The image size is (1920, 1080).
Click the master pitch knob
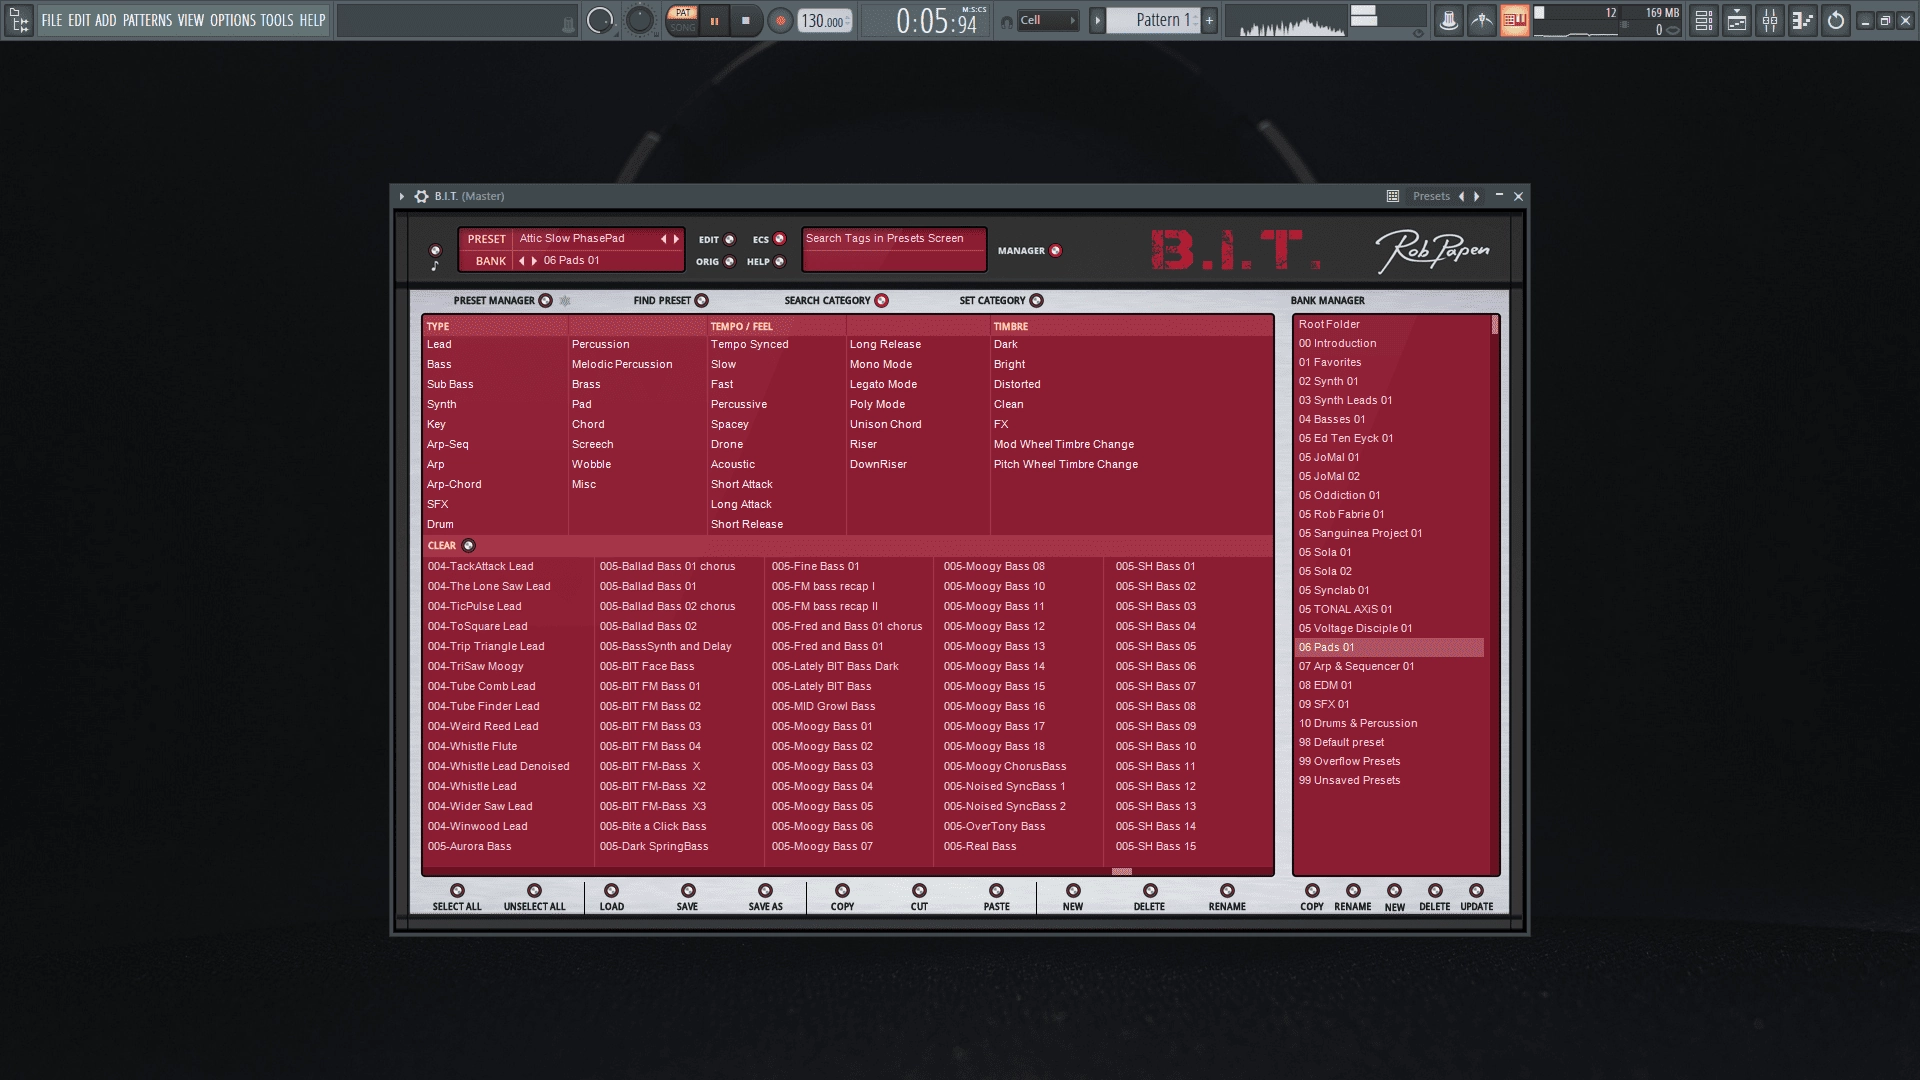[639, 20]
